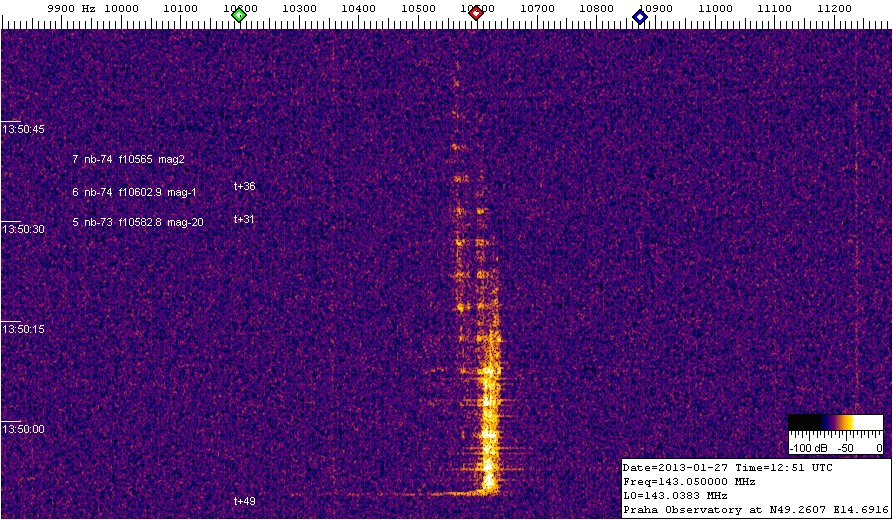Click the 13:50:00 time tick label
The width and height of the screenshot is (893, 520).
click(22, 430)
